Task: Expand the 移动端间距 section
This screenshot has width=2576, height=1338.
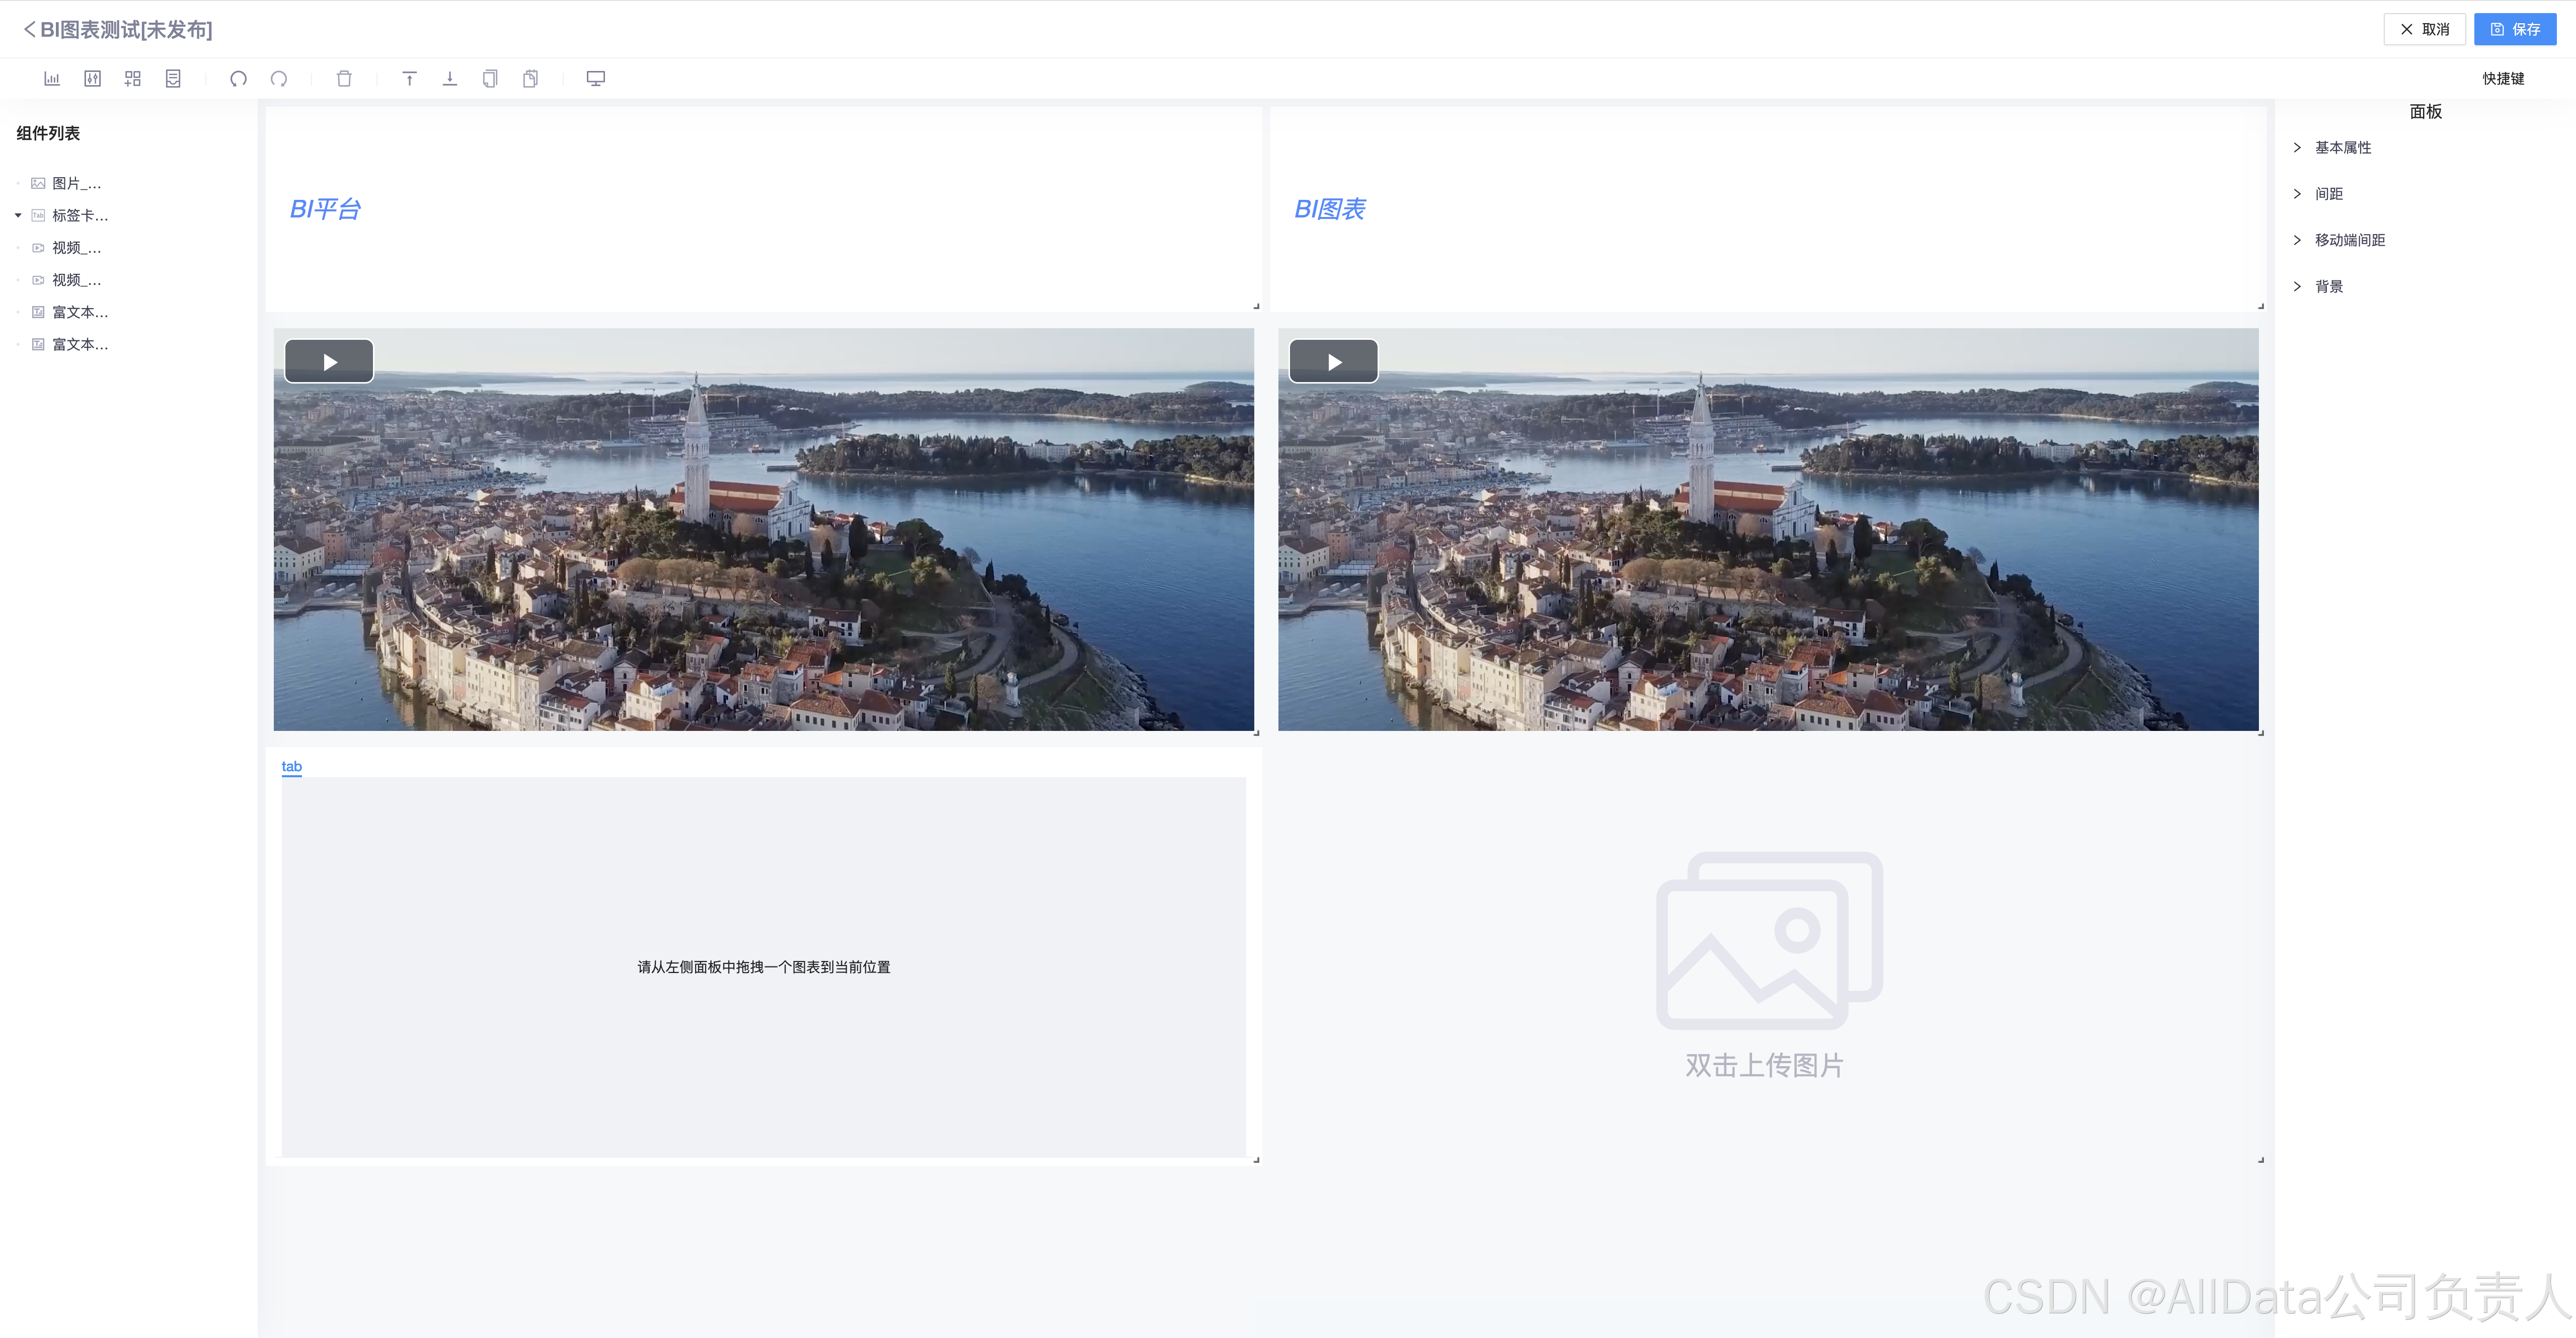Action: (x=2349, y=240)
